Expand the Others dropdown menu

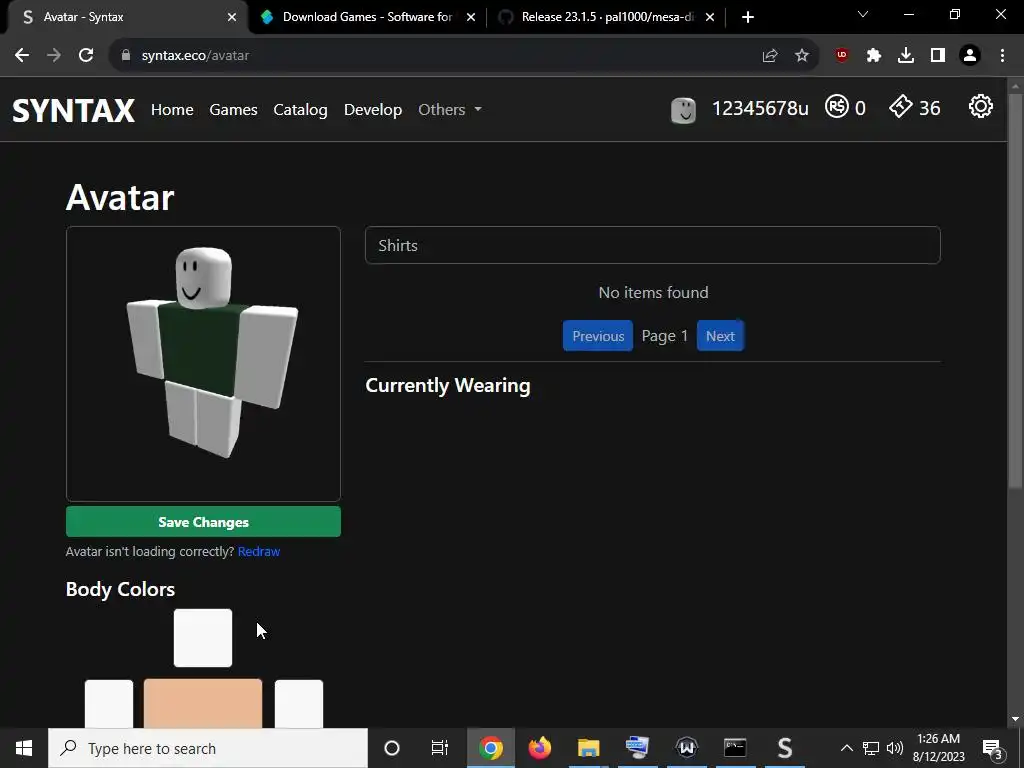450,110
